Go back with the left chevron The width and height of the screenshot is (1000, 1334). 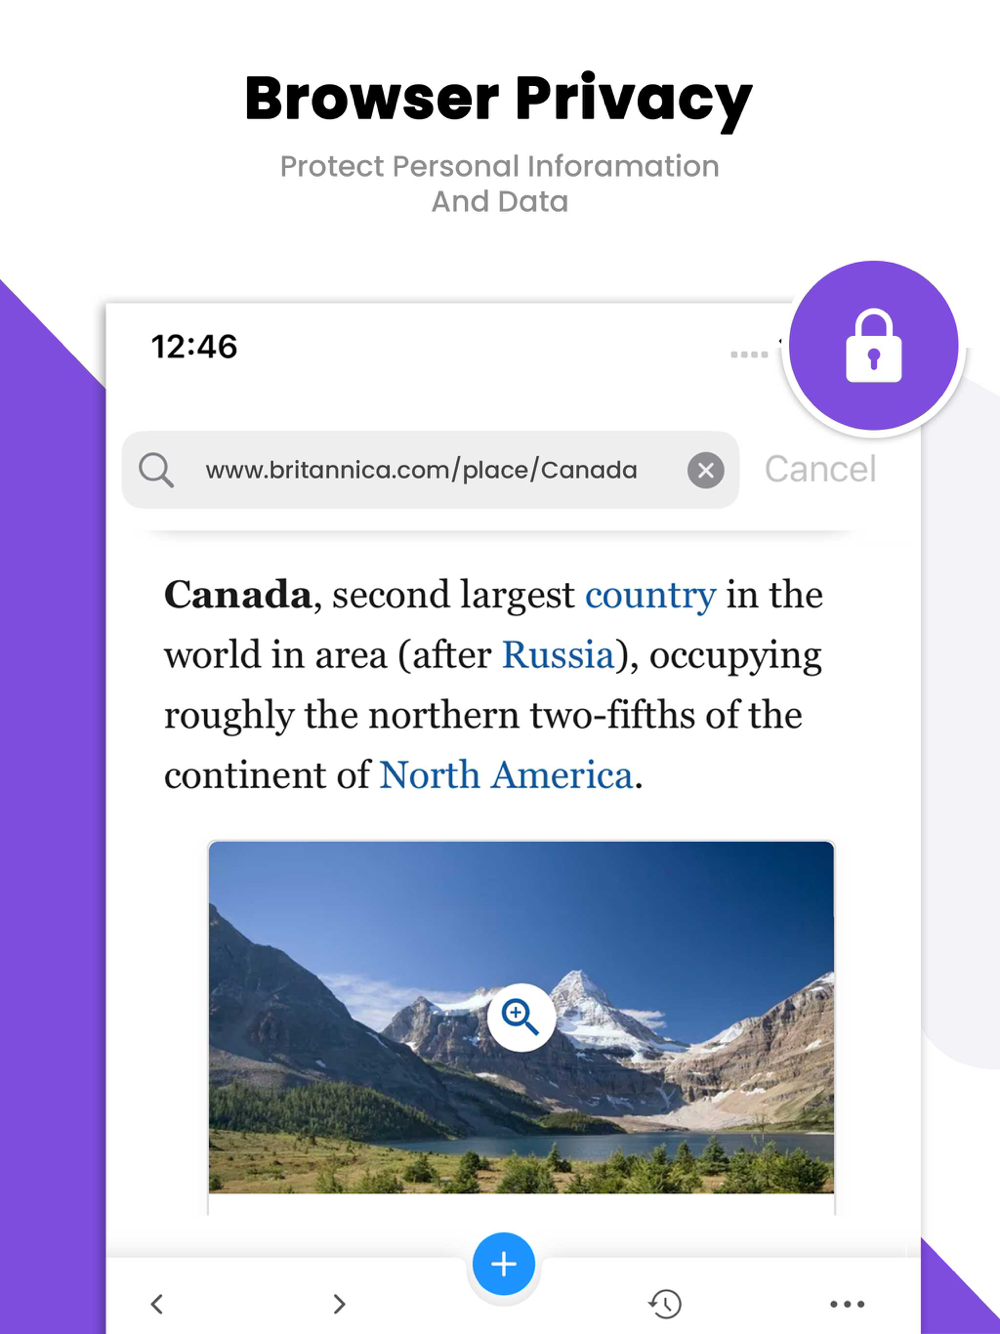tap(157, 1304)
